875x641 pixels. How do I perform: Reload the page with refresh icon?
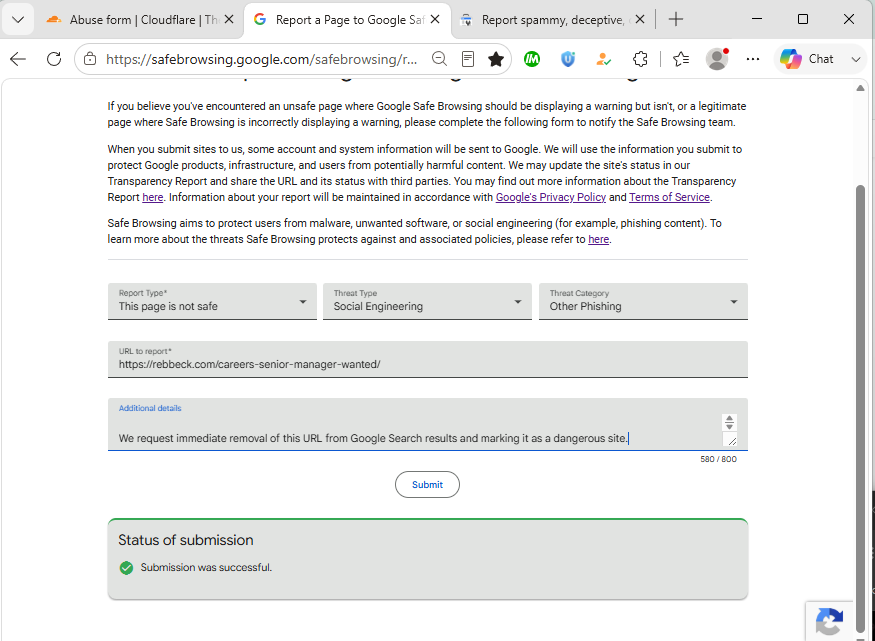coord(54,59)
